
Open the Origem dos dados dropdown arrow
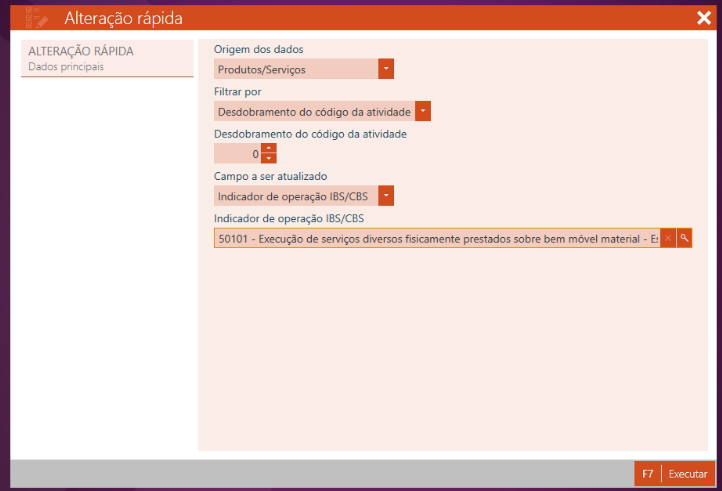386,69
